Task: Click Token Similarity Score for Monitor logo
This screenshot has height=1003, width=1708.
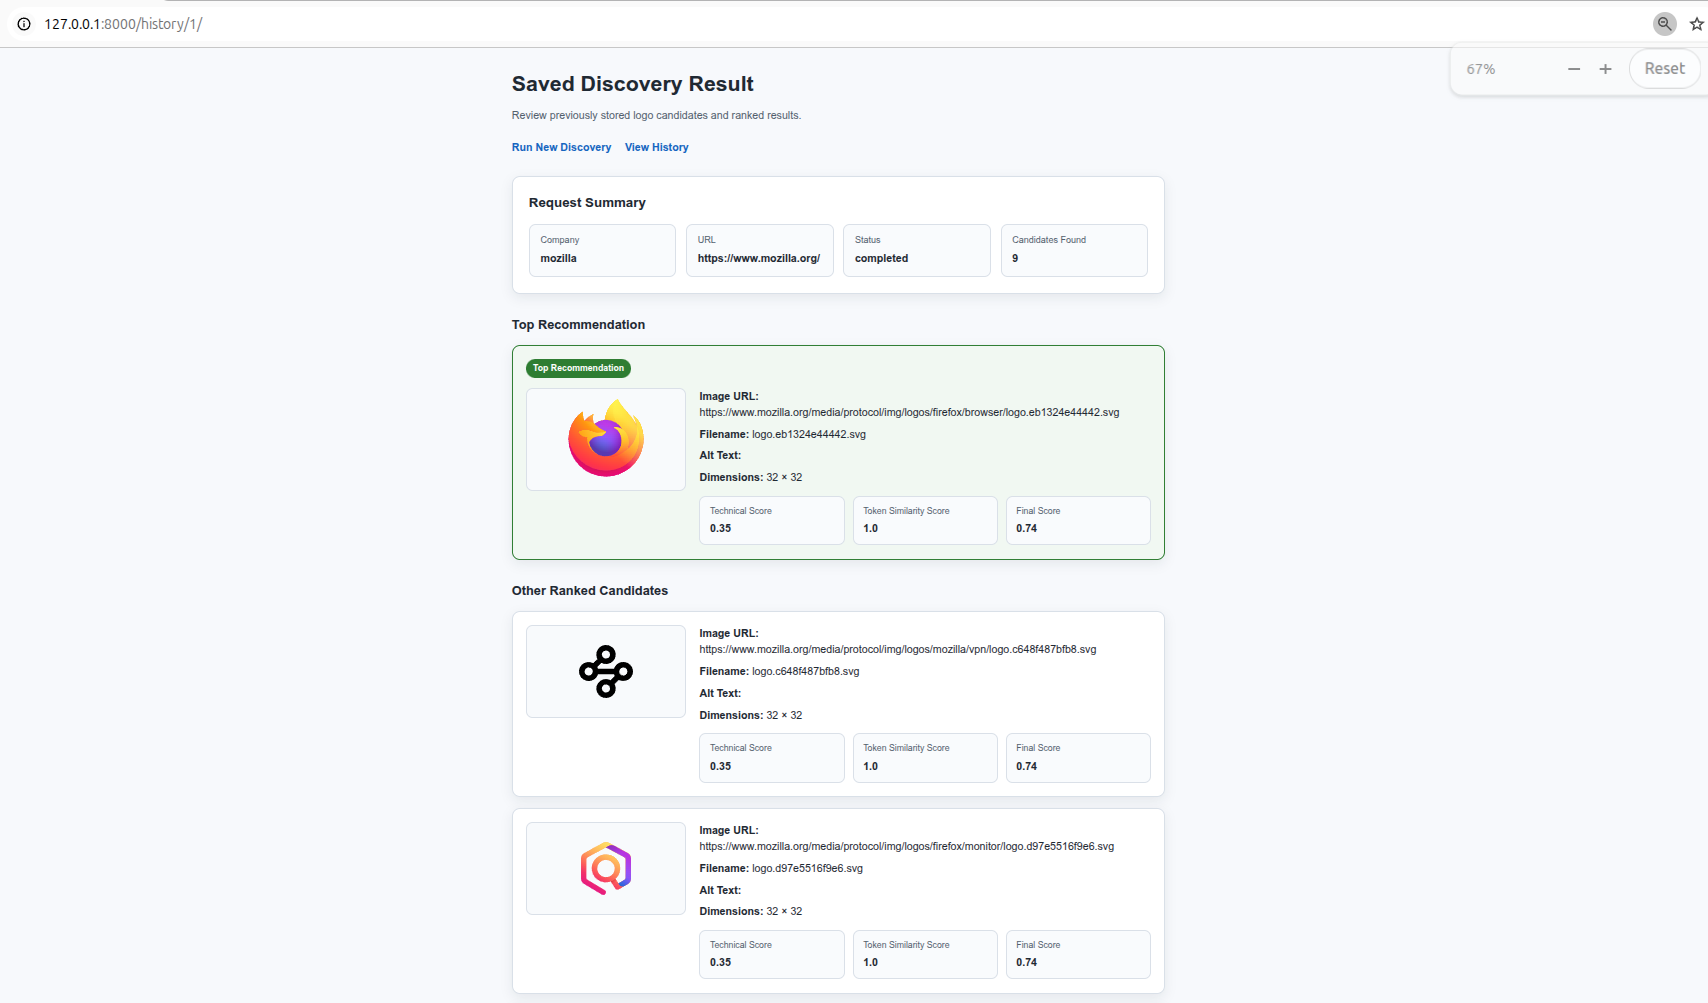Action: tap(925, 954)
